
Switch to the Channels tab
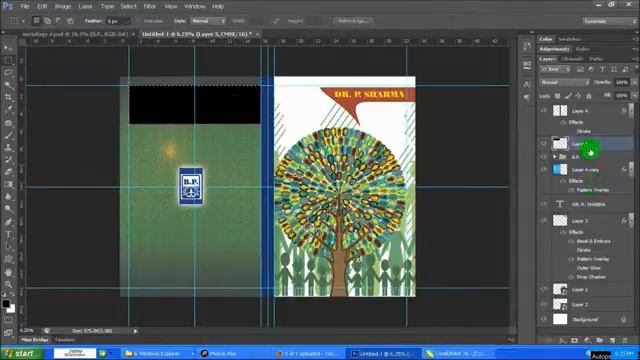click(572, 59)
